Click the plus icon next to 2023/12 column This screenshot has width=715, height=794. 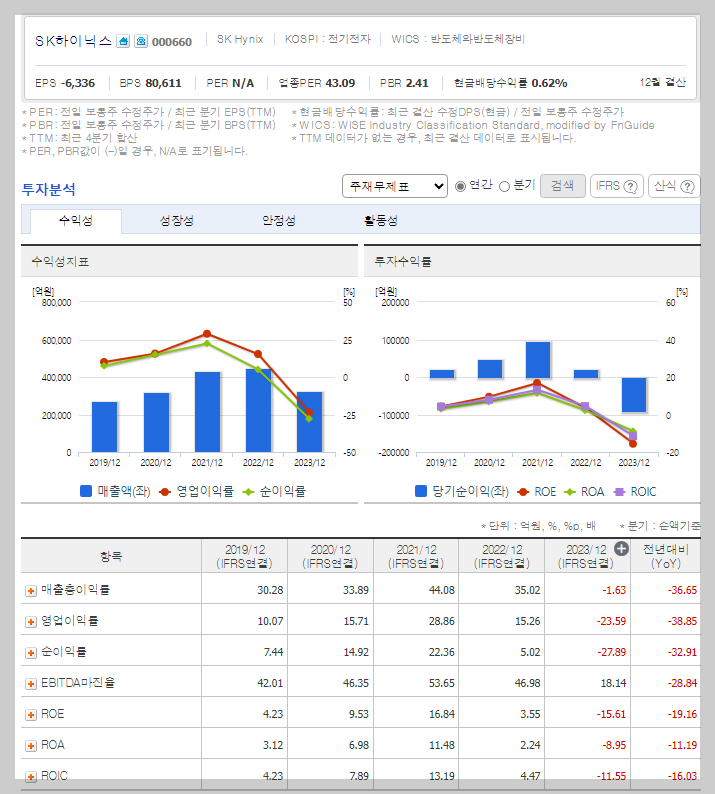pyautogui.click(x=621, y=548)
